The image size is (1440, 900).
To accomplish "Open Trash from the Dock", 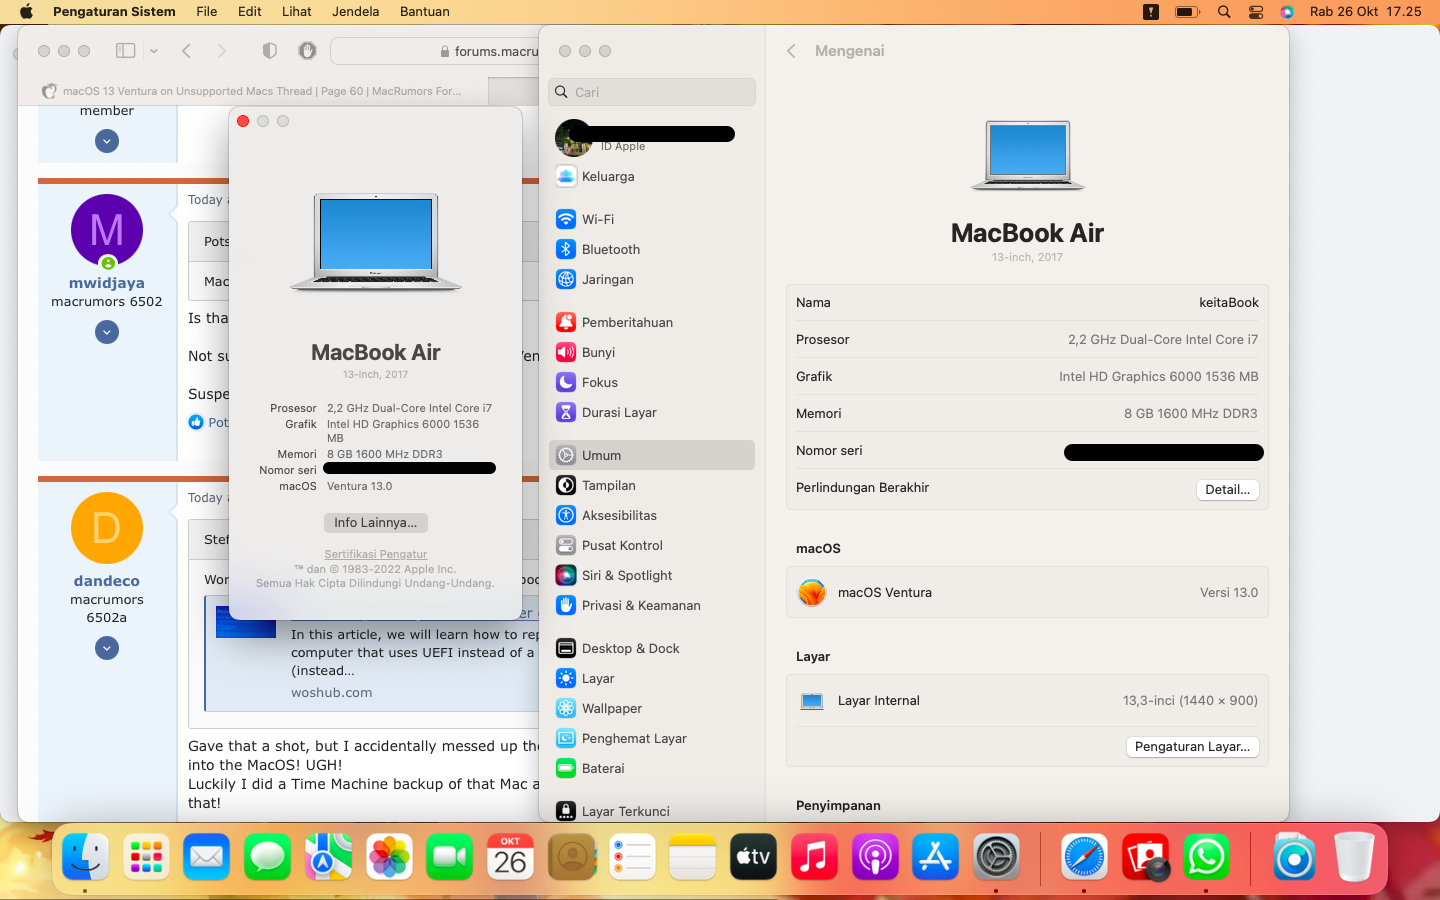I will tap(1354, 857).
